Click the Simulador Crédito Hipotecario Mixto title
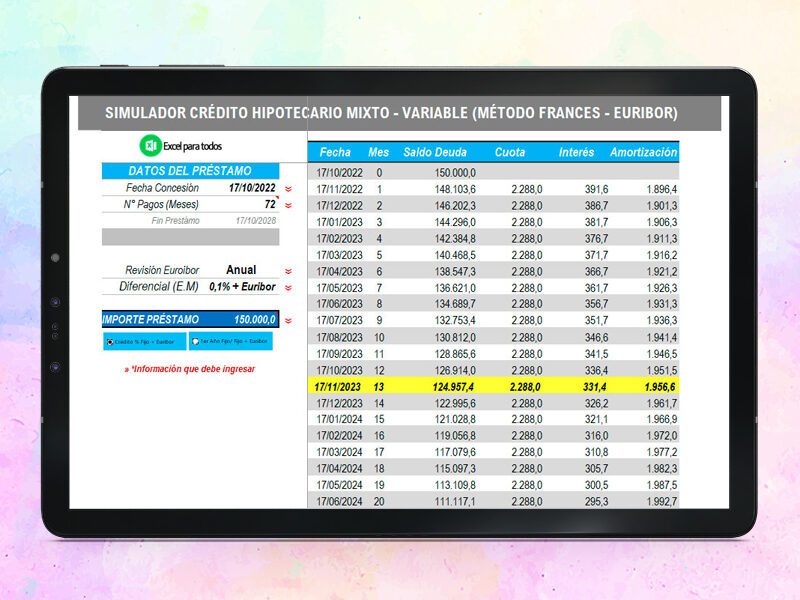 coord(391,113)
